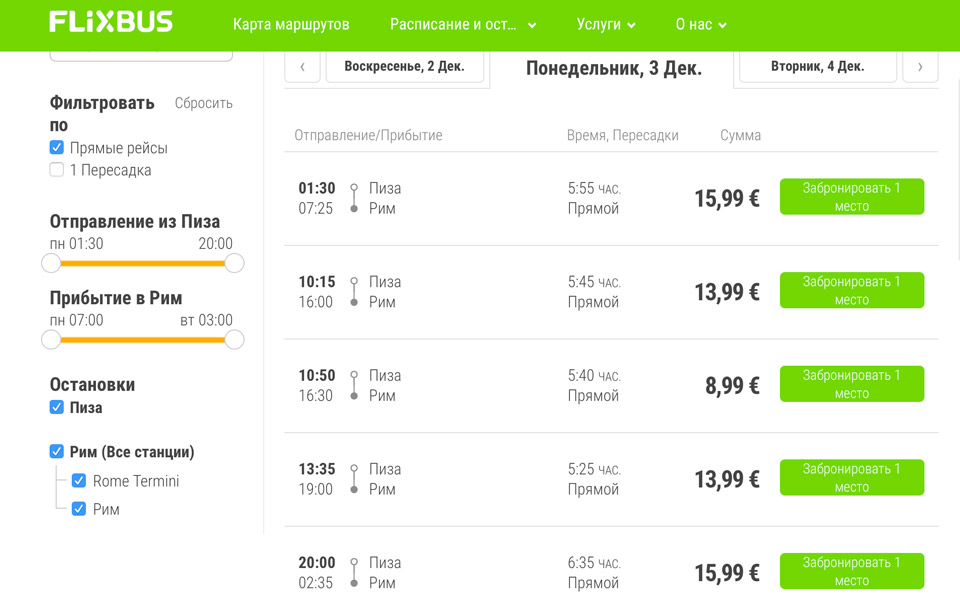
Task: Go to previous day with left arrow
Action: click(x=302, y=67)
